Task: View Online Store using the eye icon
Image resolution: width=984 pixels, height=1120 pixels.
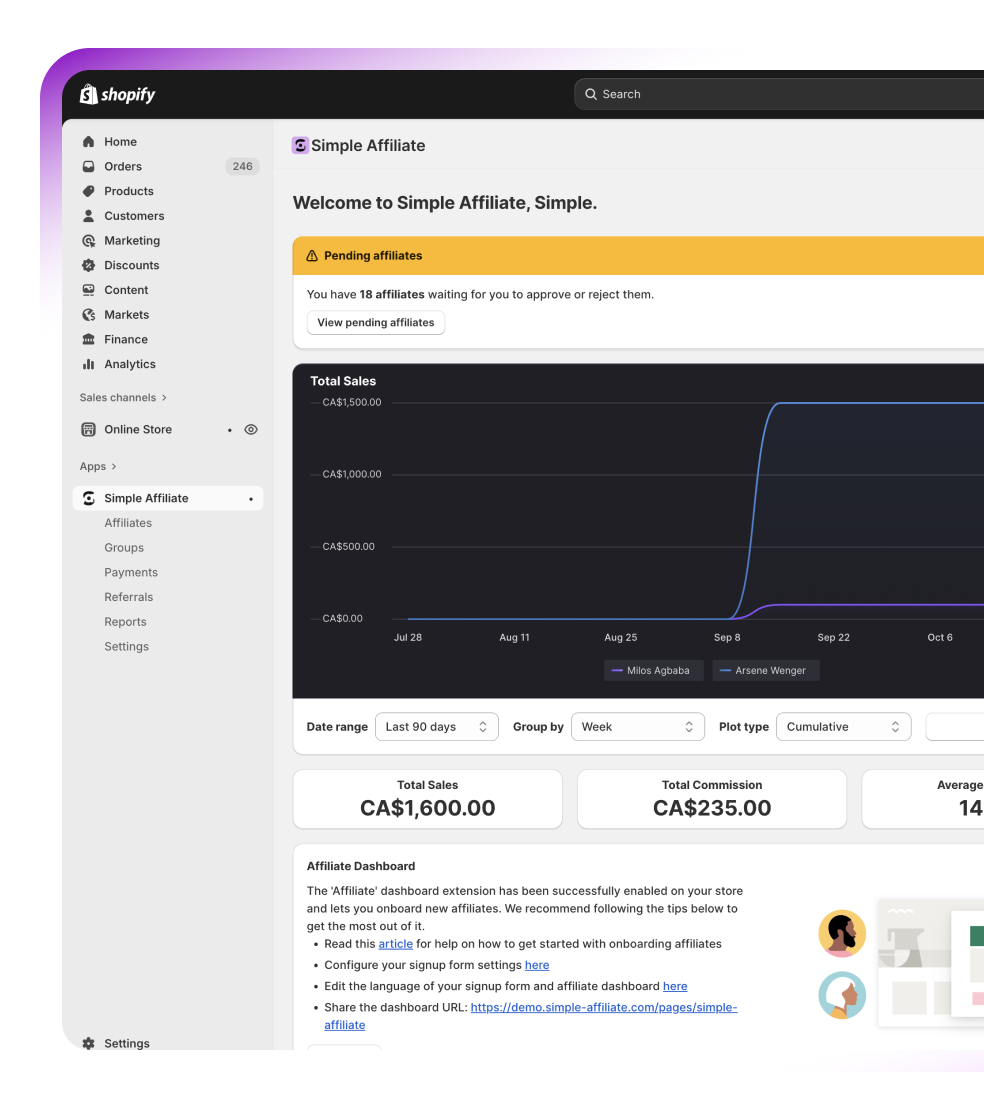Action: pyautogui.click(x=251, y=430)
